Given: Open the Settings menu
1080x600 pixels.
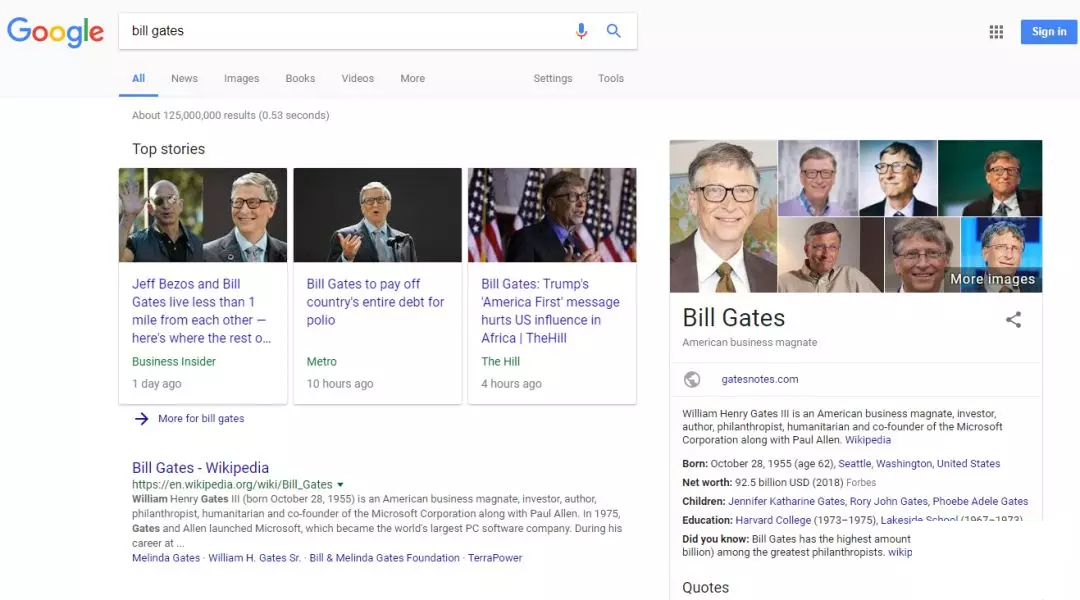Looking at the screenshot, I should pyautogui.click(x=552, y=79).
